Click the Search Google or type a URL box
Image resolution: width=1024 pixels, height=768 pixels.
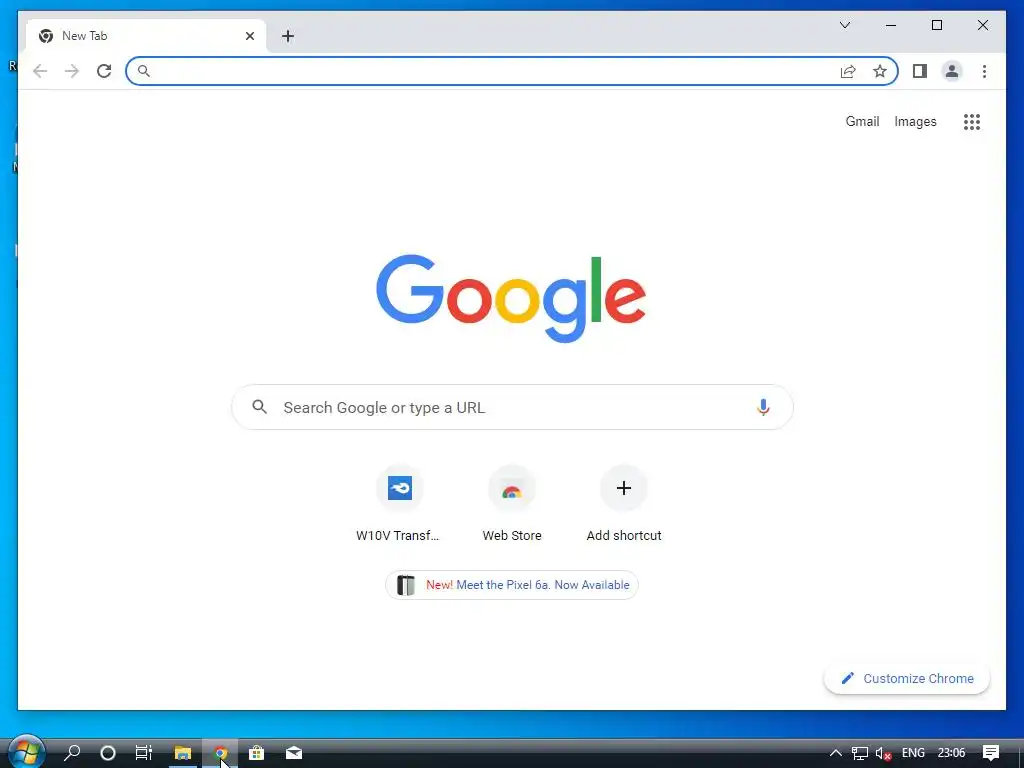512,408
